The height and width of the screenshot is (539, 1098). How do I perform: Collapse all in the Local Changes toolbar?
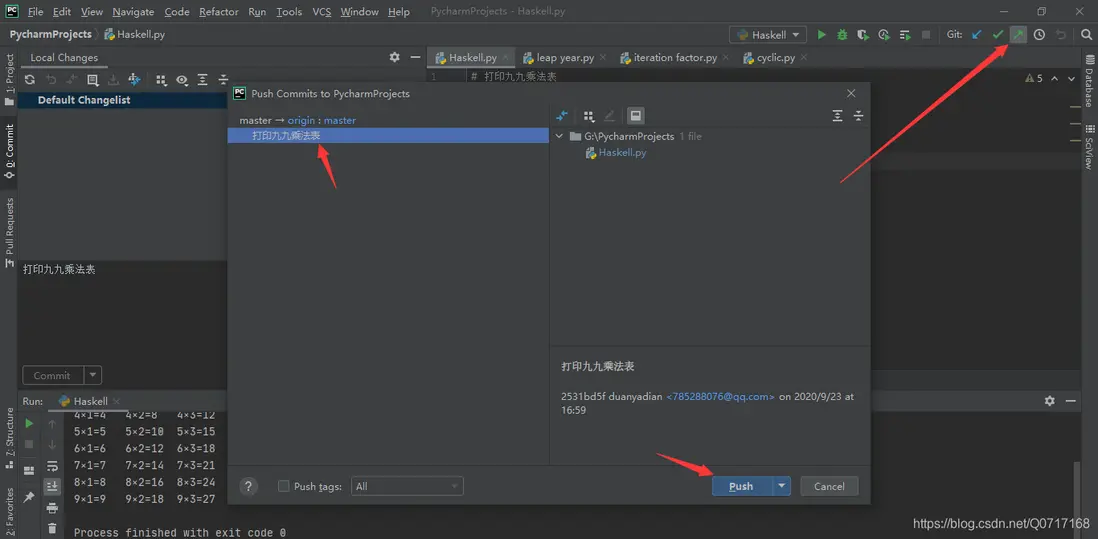[223, 80]
